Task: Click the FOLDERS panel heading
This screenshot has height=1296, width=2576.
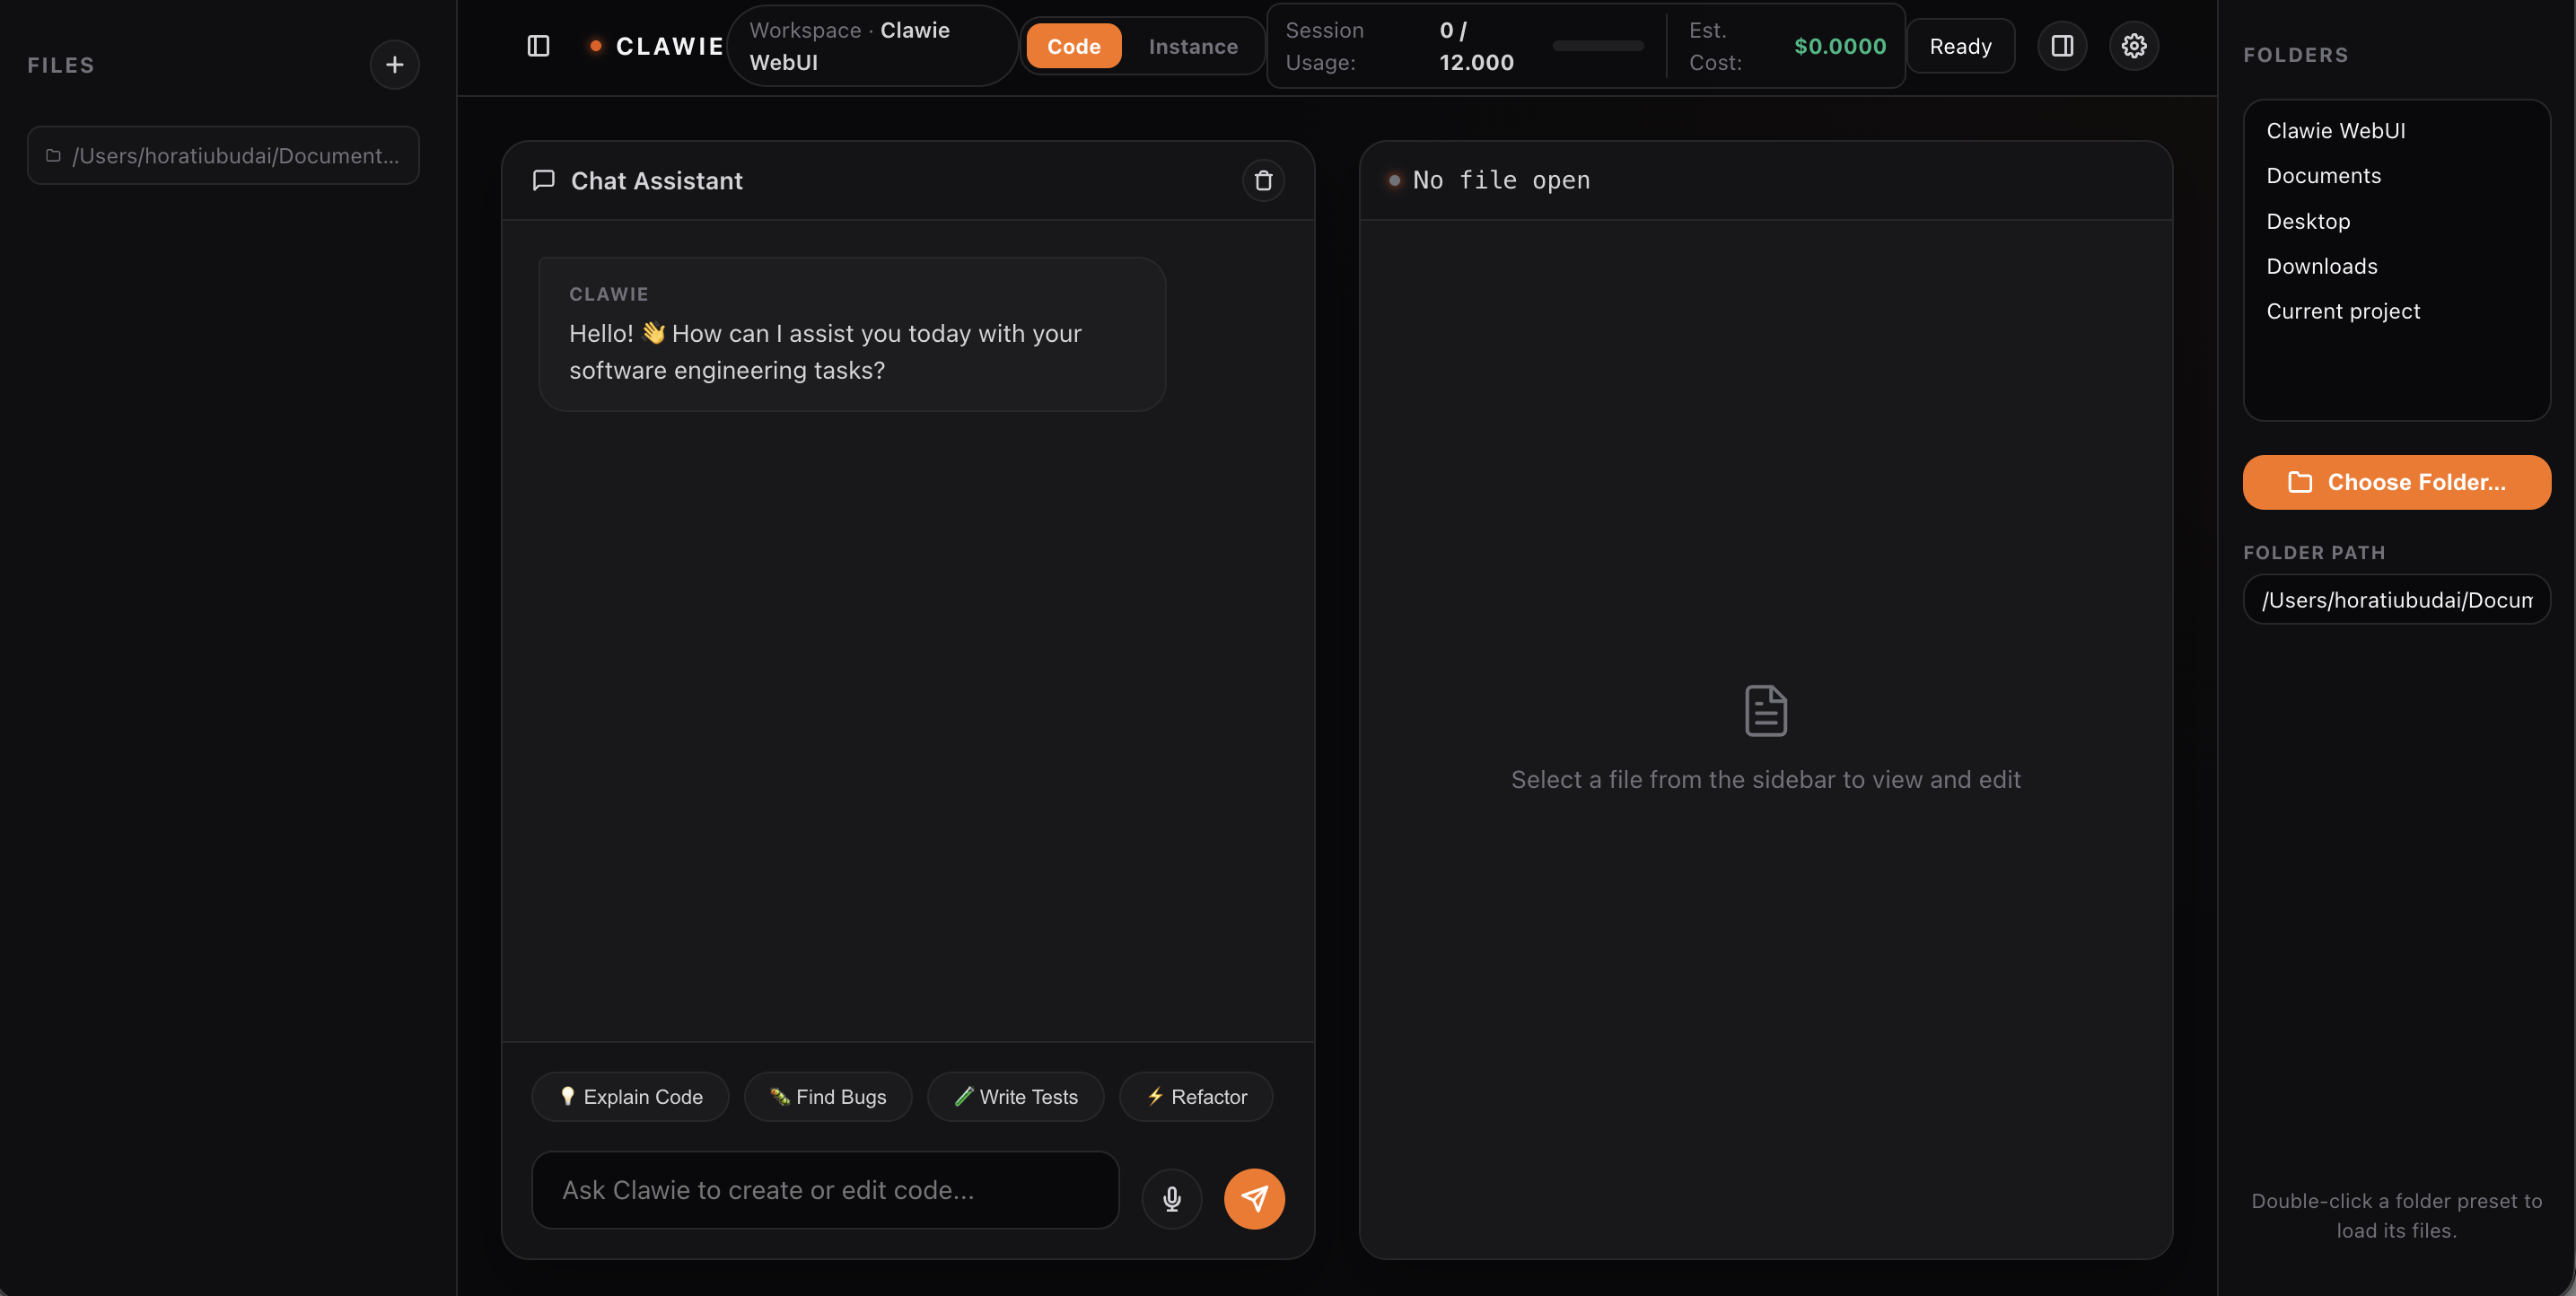Action: [x=2296, y=55]
